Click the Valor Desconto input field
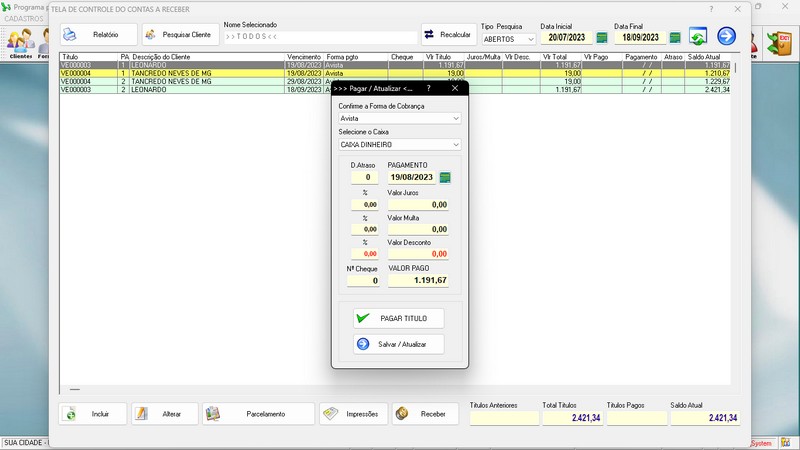The width and height of the screenshot is (800, 450). pyautogui.click(x=418, y=254)
